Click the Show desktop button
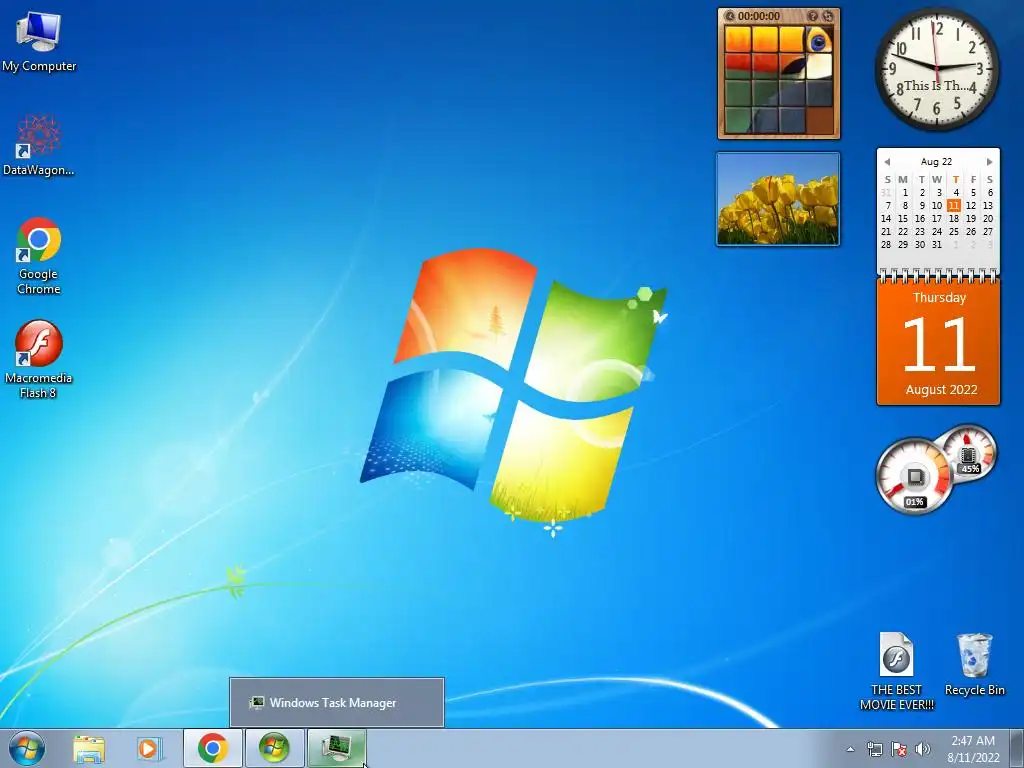This screenshot has height=768, width=1024. click(x=1017, y=749)
